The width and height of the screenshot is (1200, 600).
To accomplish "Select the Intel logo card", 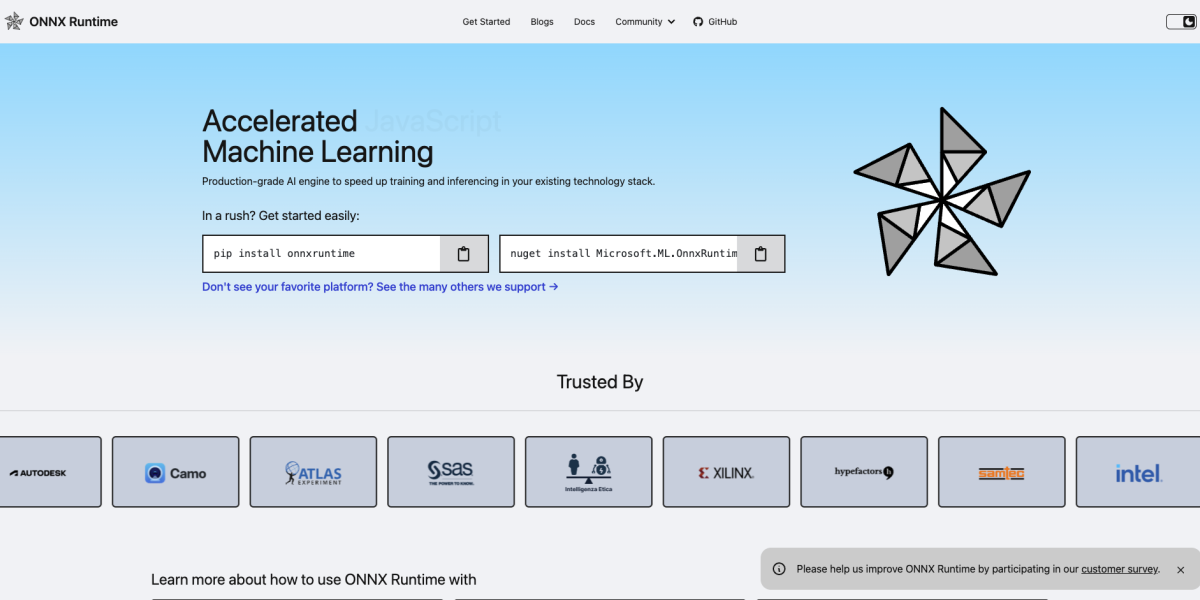I will (1138, 472).
